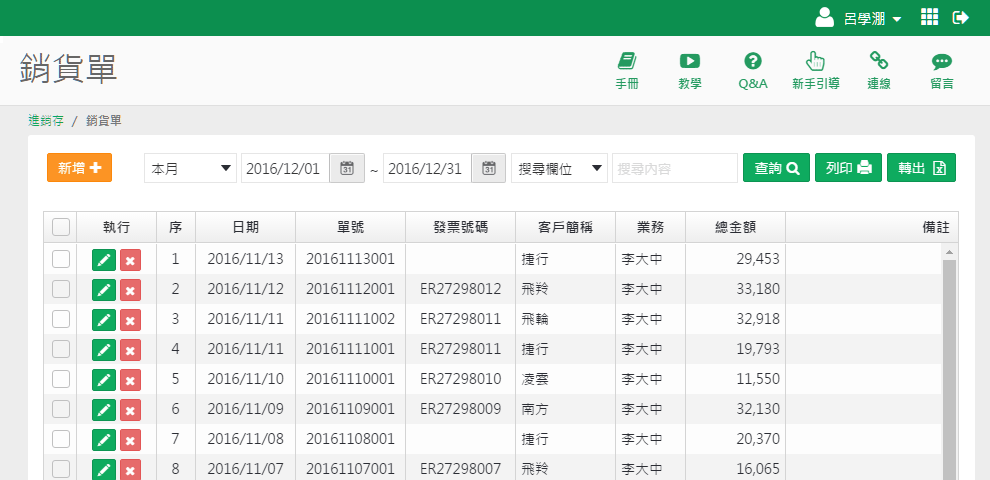Edit order 20161113001 with pencil icon

coord(103,260)
